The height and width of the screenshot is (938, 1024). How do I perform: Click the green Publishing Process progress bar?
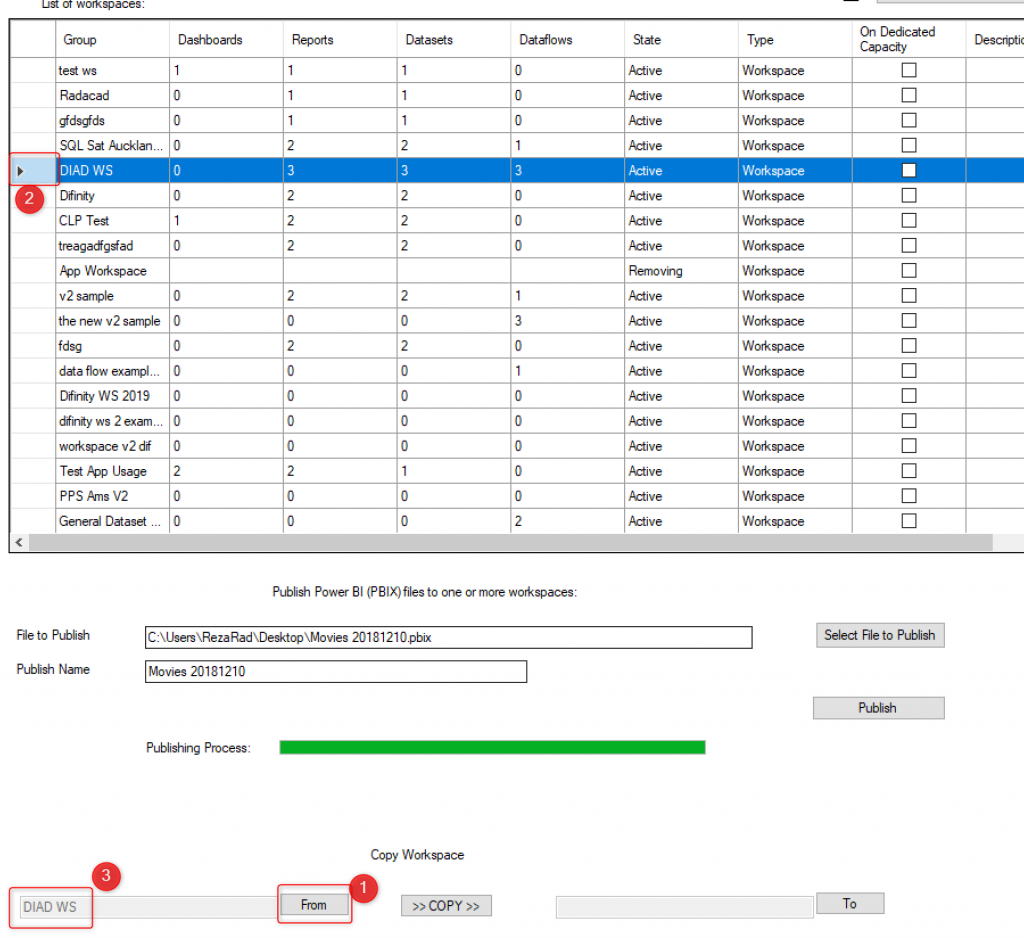pos(492,748)
